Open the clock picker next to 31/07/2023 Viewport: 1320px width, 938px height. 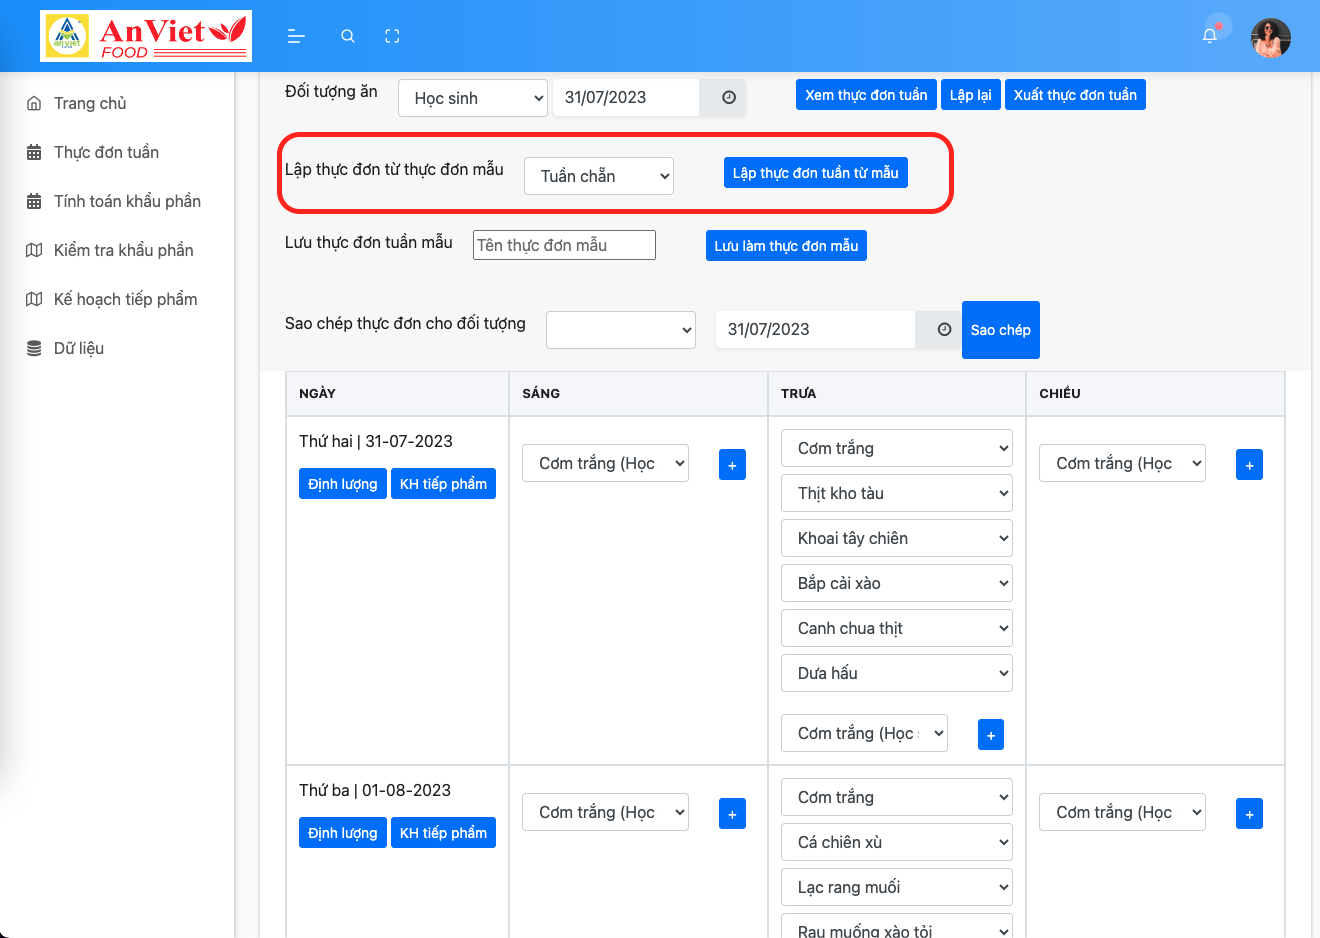(x=727, y=97)
